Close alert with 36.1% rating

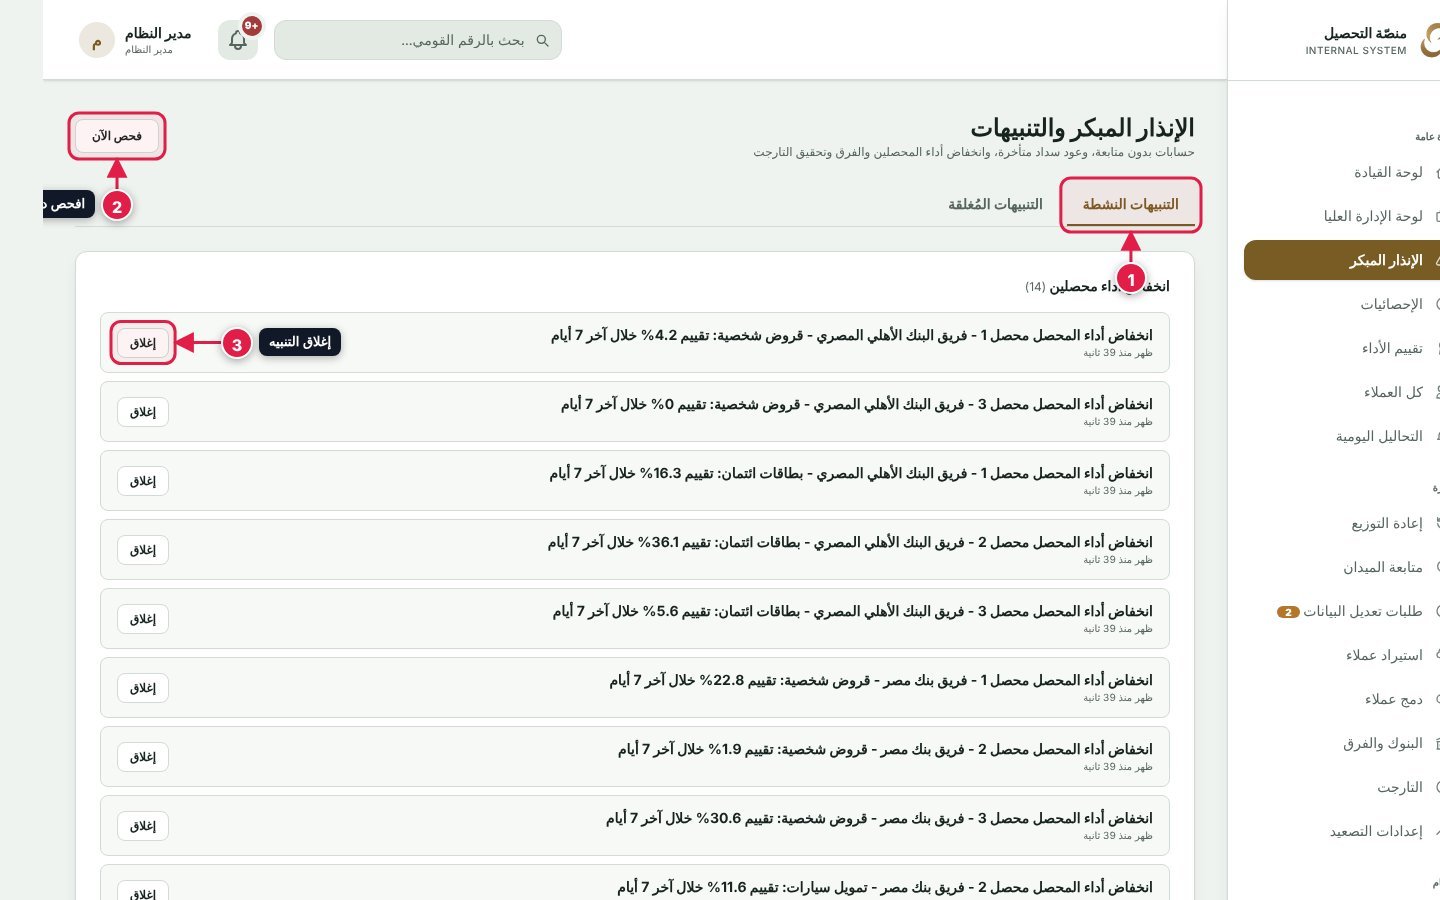pos(143,550)
